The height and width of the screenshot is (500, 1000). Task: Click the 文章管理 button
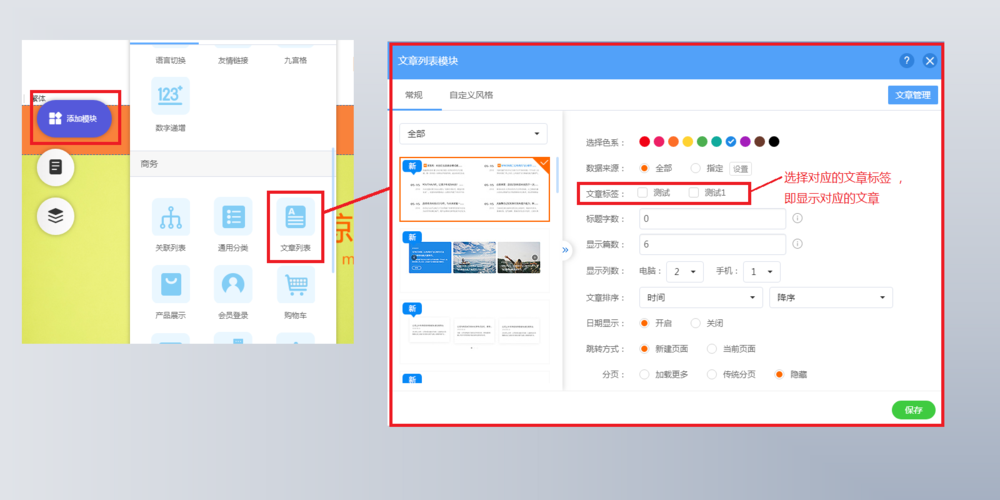click(x=912, y=95)
